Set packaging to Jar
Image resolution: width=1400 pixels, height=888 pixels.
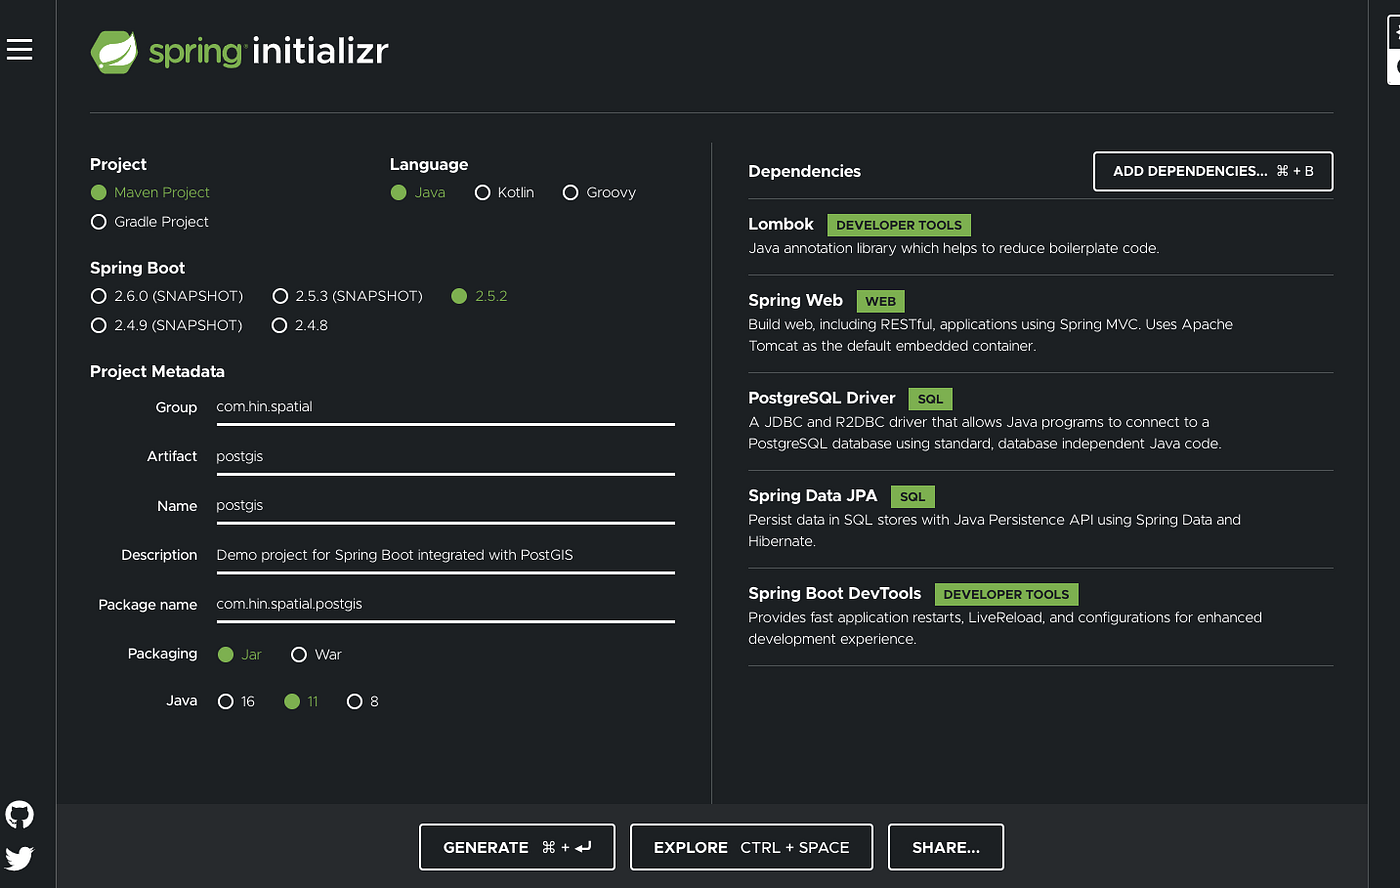click(239, 654)
